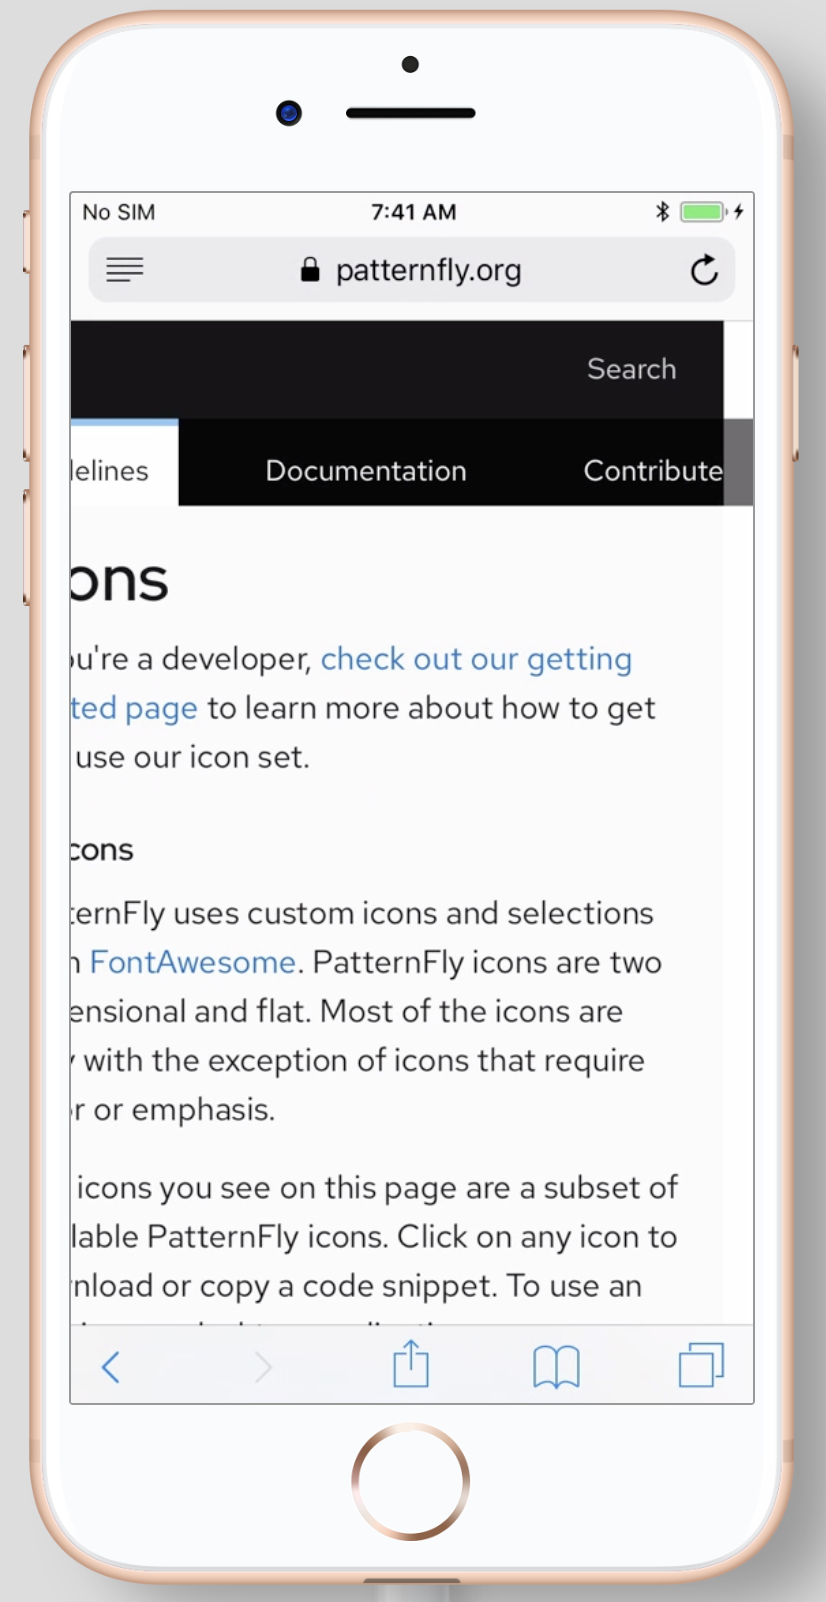The height and width of the screenshot is (1602, 826).
Task: Open the Safari share sheet icon
Action: click(x=411, y=1364)
